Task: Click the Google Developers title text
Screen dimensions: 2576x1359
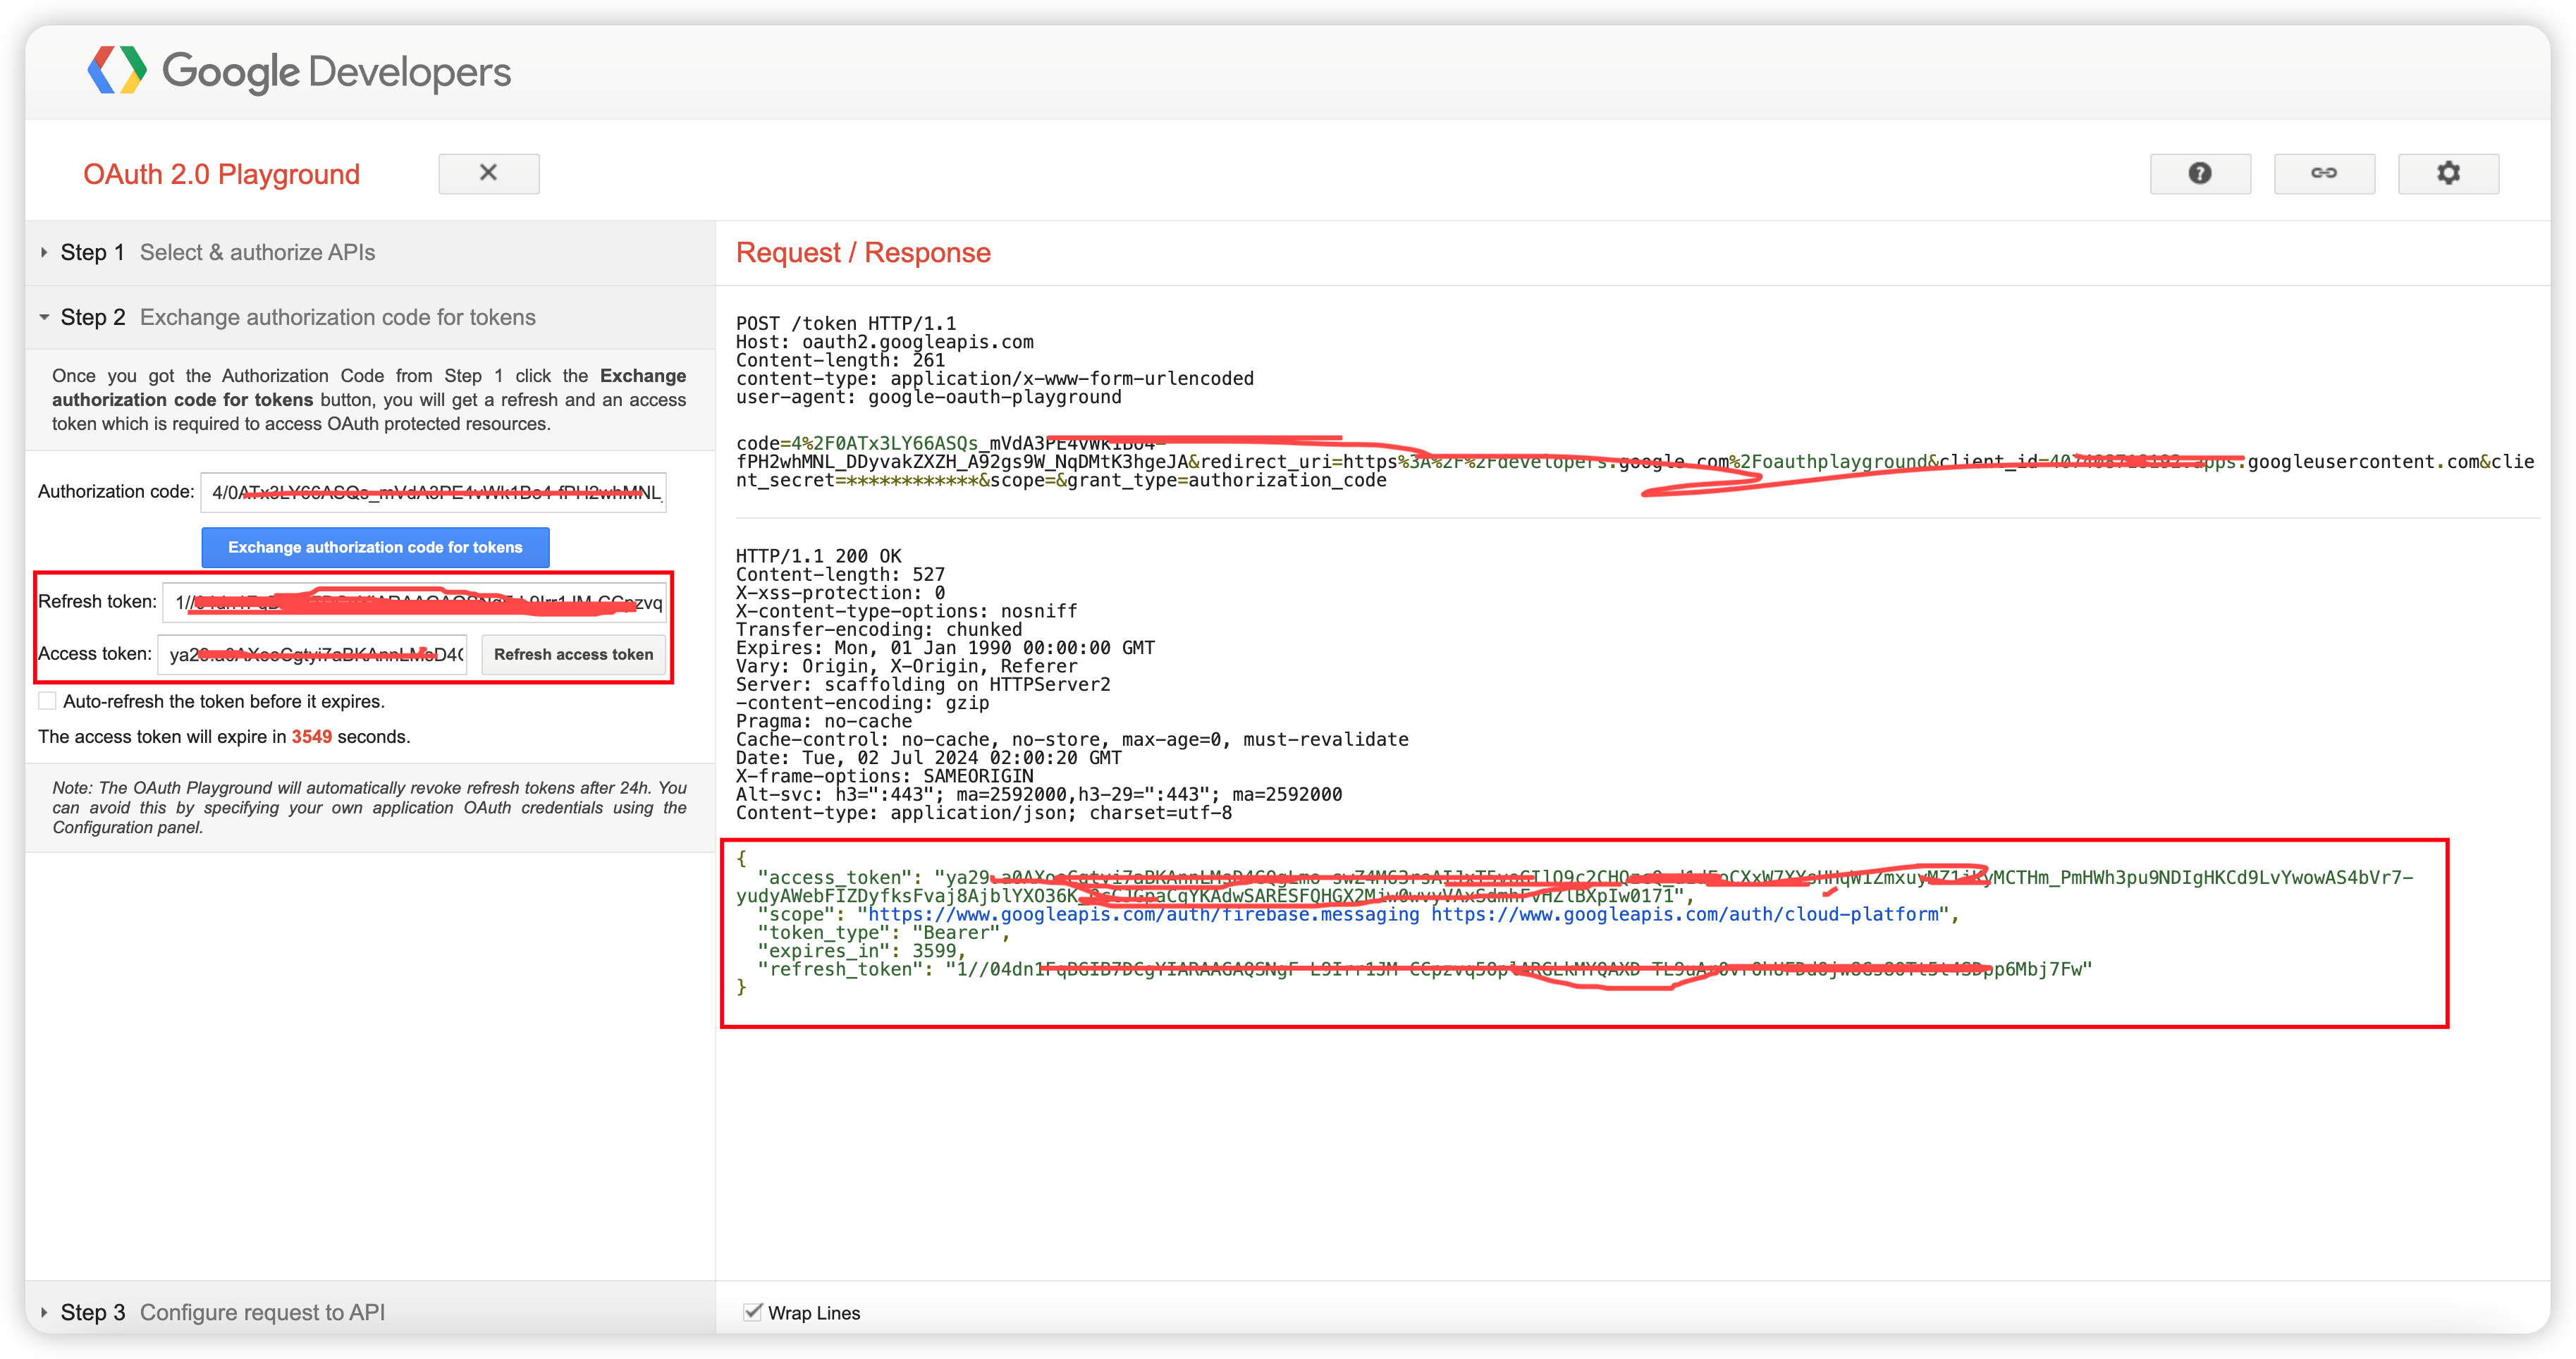Action: coord(336,71)
